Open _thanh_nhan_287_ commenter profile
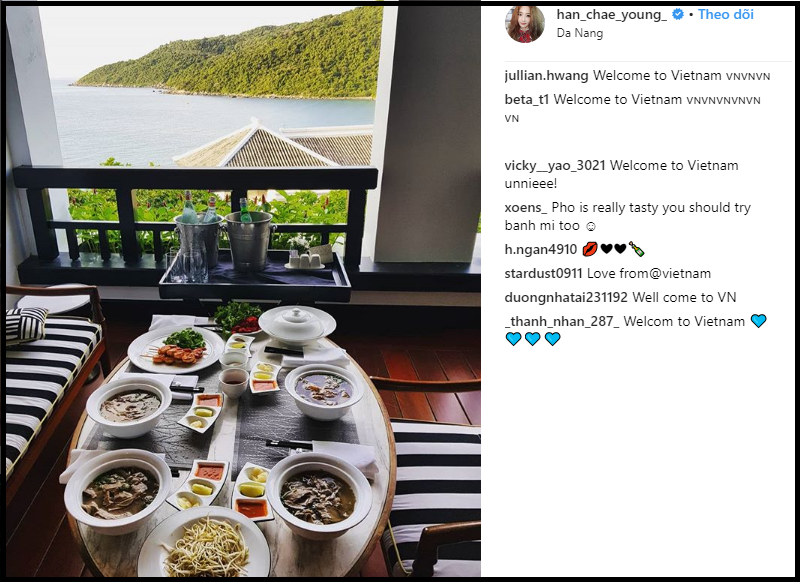The image size is (800, 582). click(562, 321)
